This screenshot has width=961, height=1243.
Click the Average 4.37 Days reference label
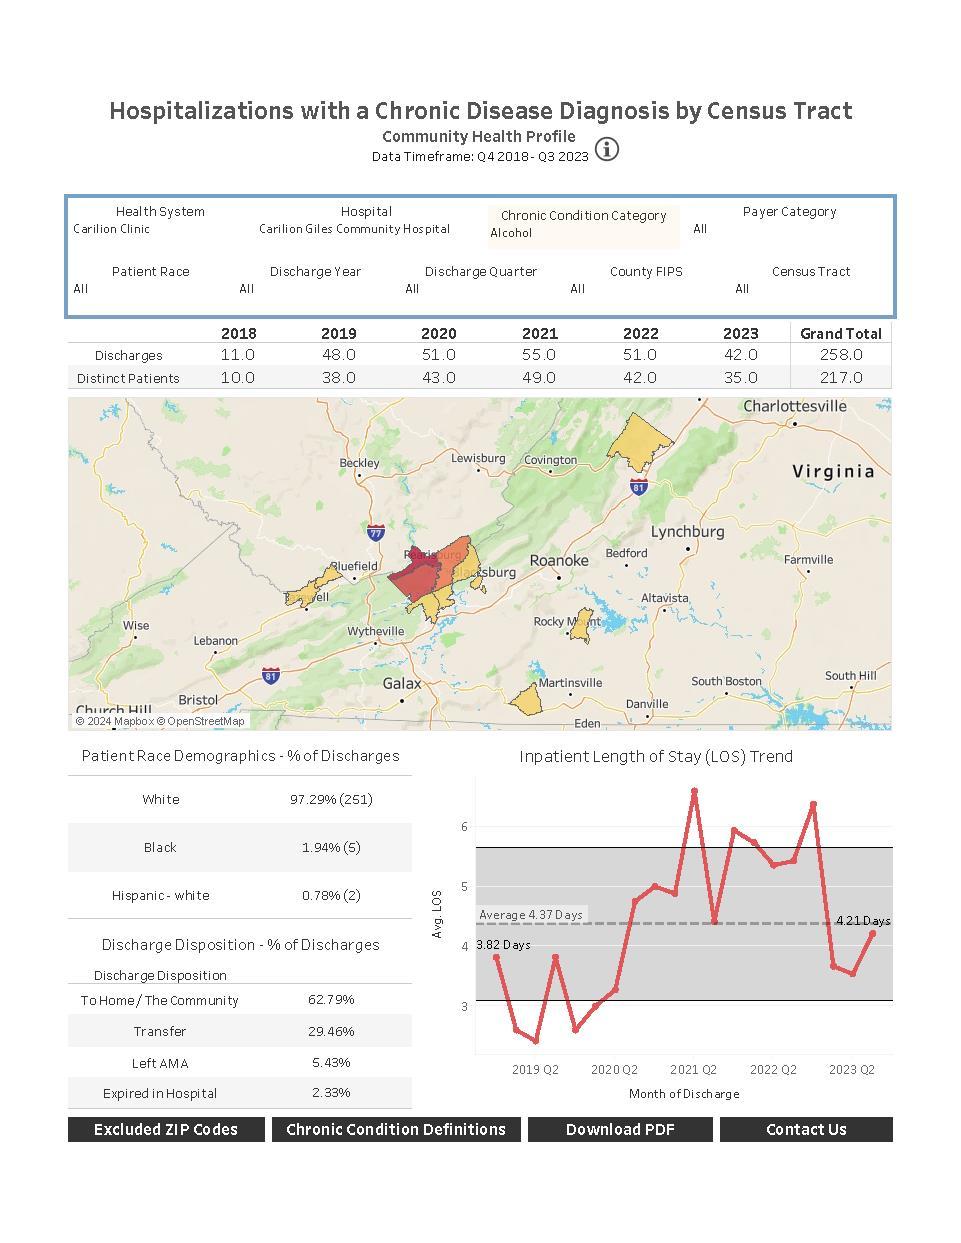click(531, 915)
